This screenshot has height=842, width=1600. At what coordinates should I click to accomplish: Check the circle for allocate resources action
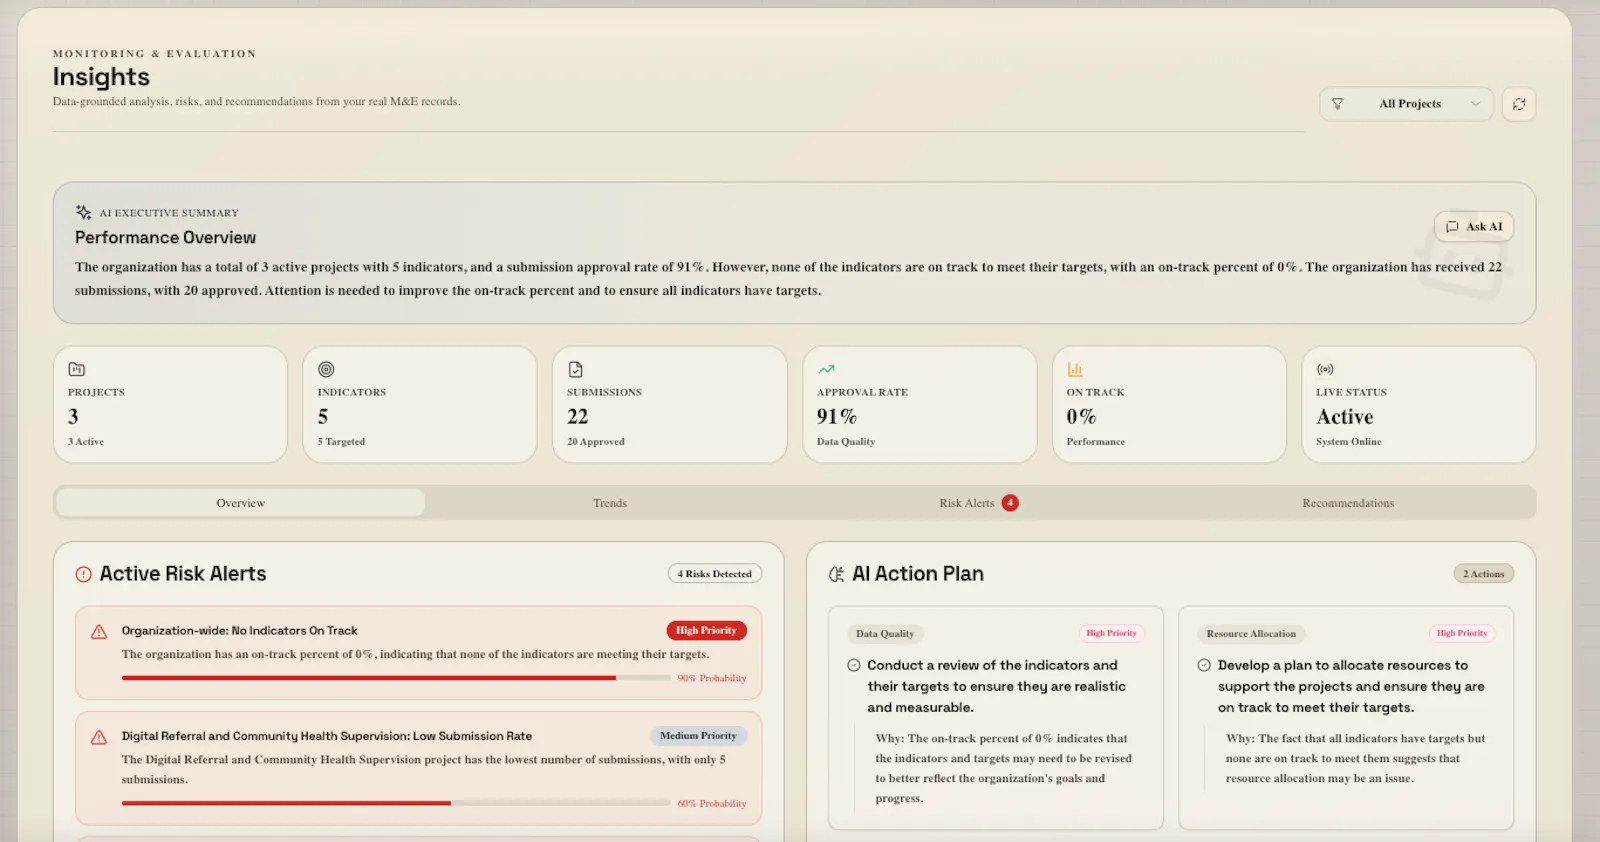[1204, 665]
